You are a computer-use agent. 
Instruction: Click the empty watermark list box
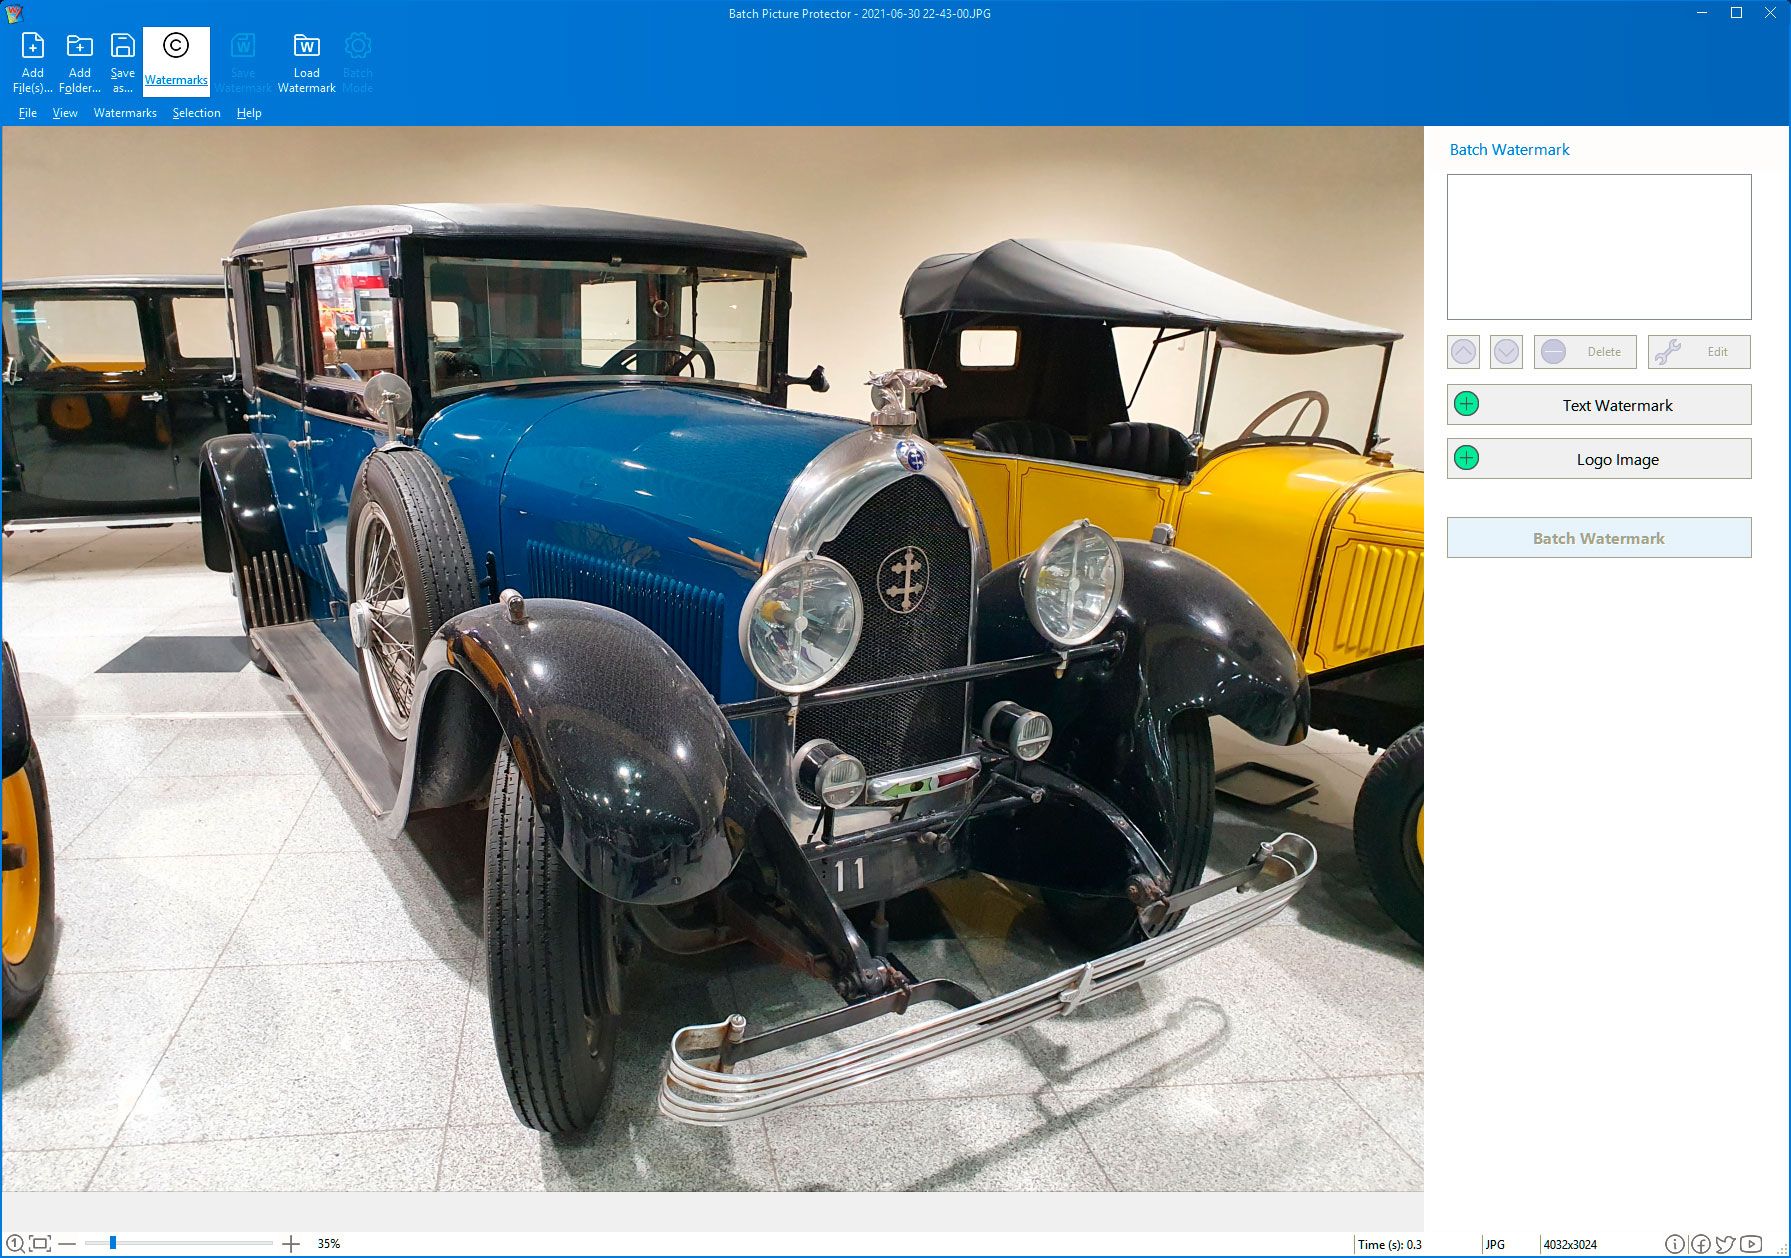click(x=1599, y=247)
